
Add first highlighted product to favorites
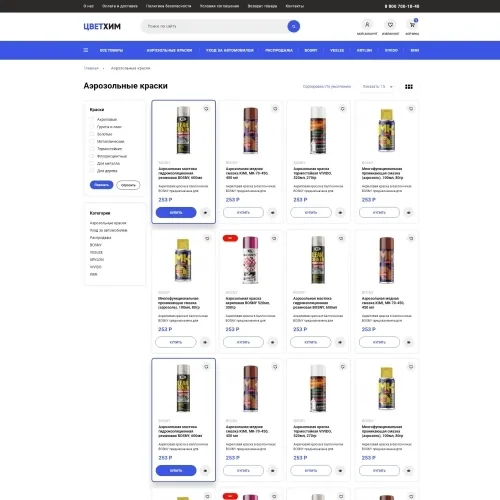[x=206, y=109]
